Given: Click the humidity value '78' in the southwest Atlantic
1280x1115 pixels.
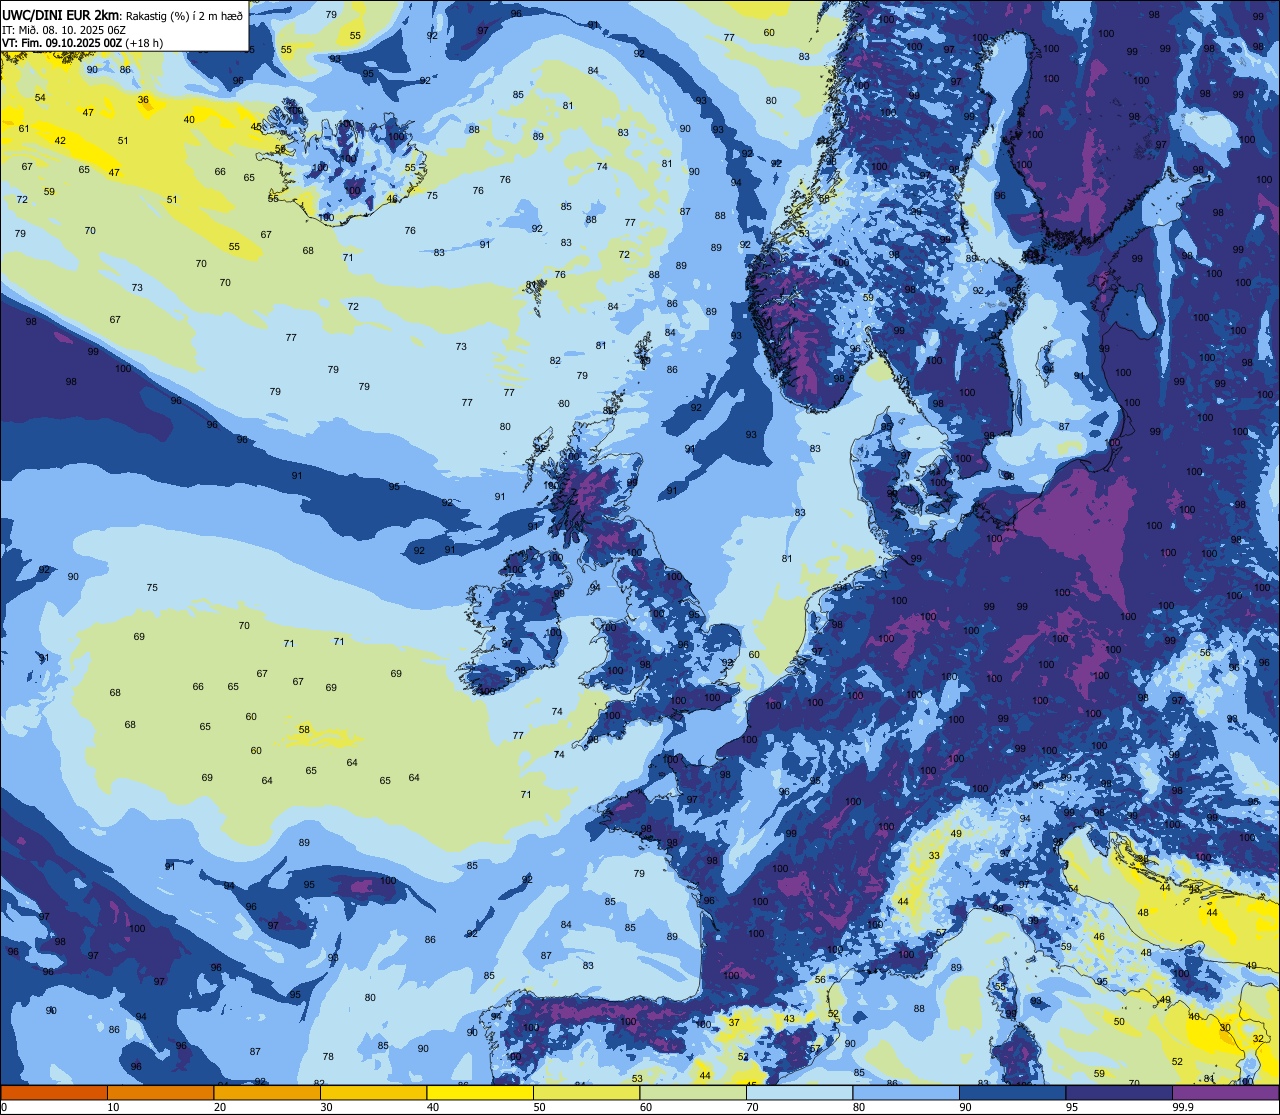Looking at the screenshot, I should tap(328, 1057).
